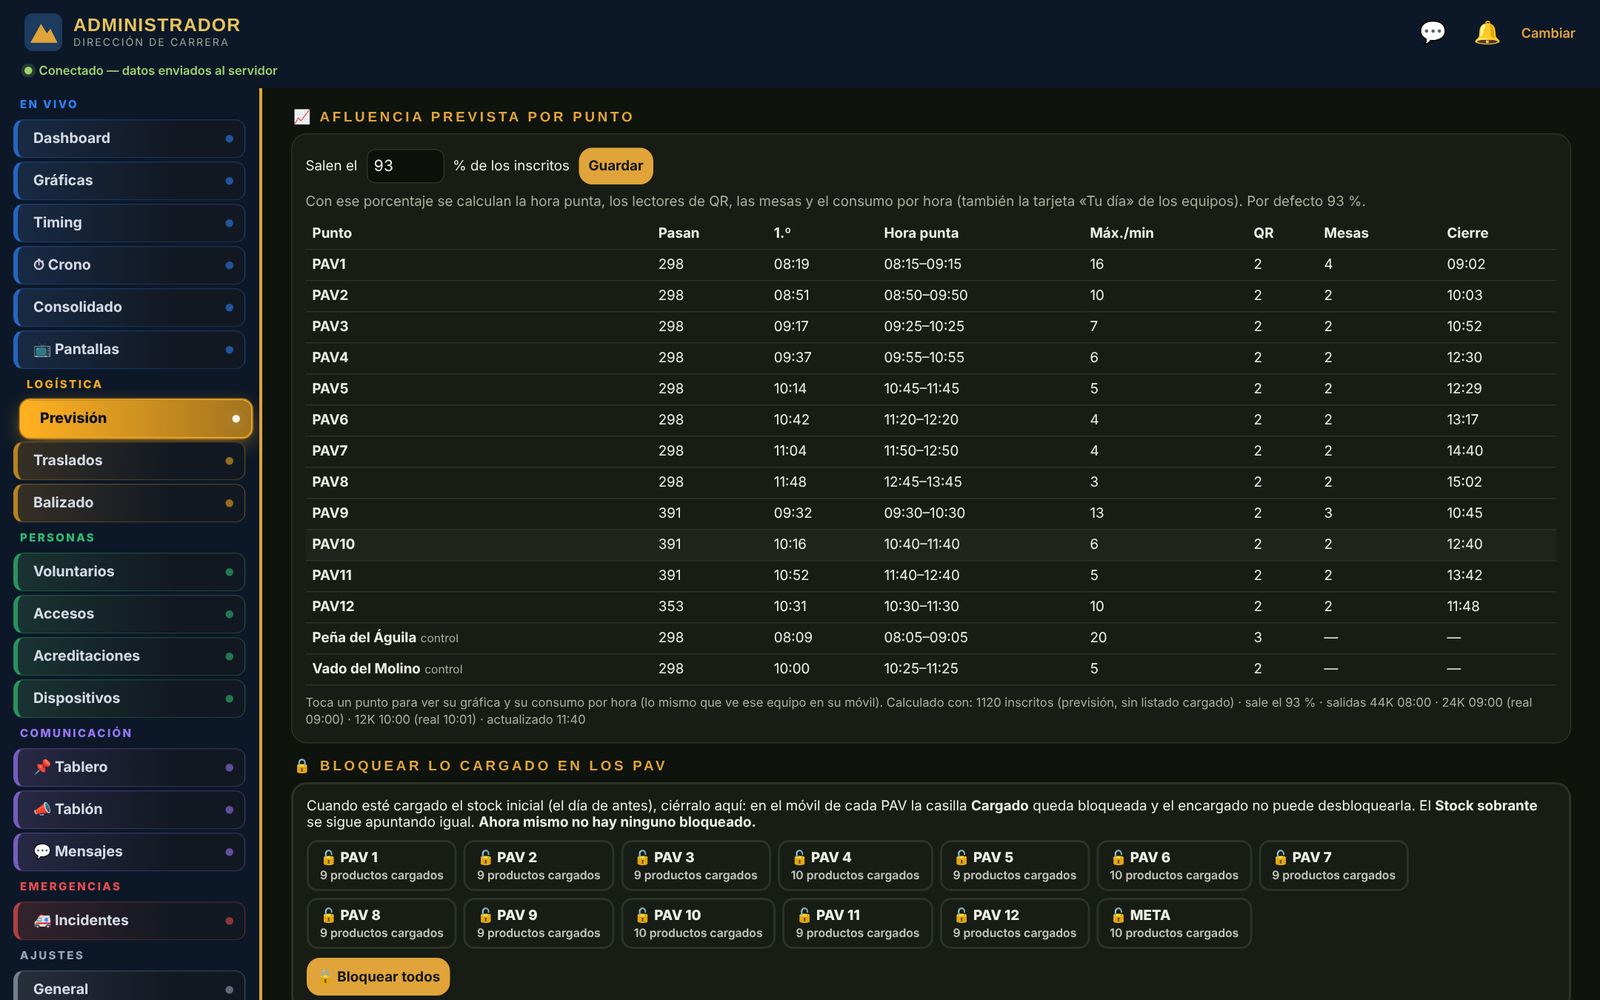
Task: Go to Acreditaciones page
Action: (x=129, y=656)
